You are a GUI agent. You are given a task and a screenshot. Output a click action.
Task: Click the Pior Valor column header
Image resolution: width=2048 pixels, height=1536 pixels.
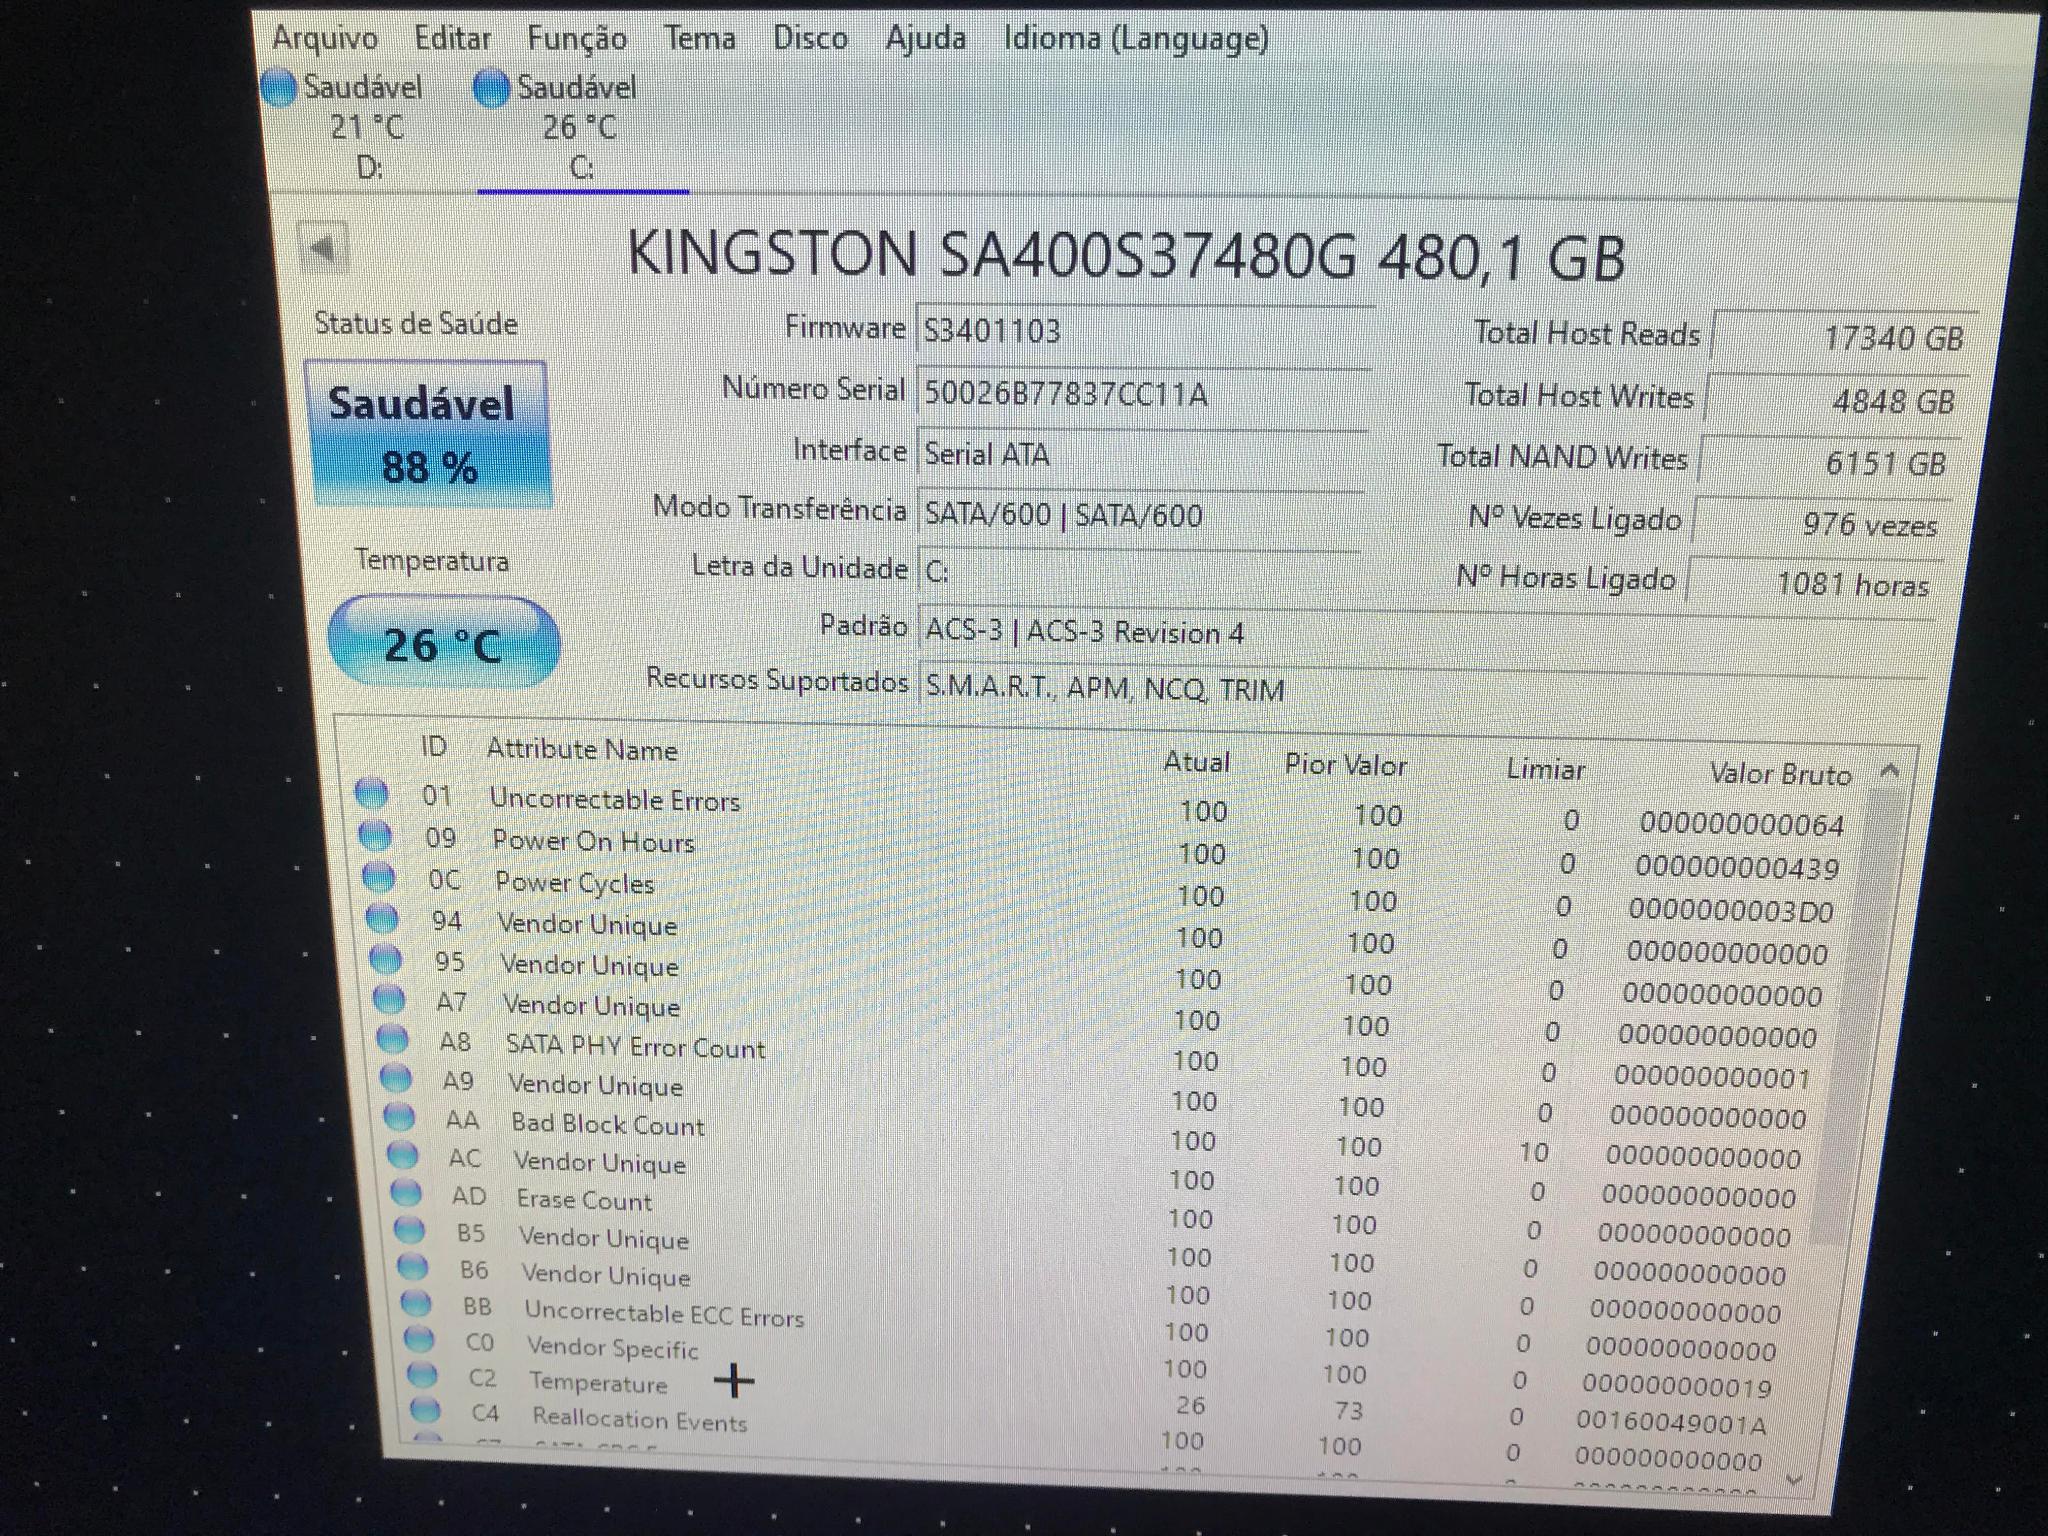click(1345, 765)
